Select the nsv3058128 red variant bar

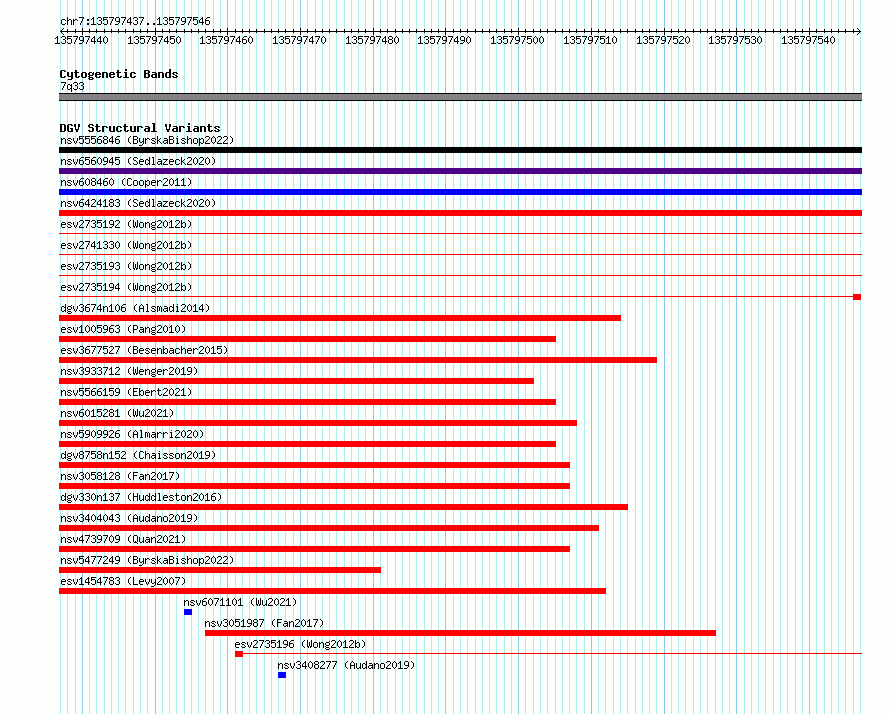point(314,486)
